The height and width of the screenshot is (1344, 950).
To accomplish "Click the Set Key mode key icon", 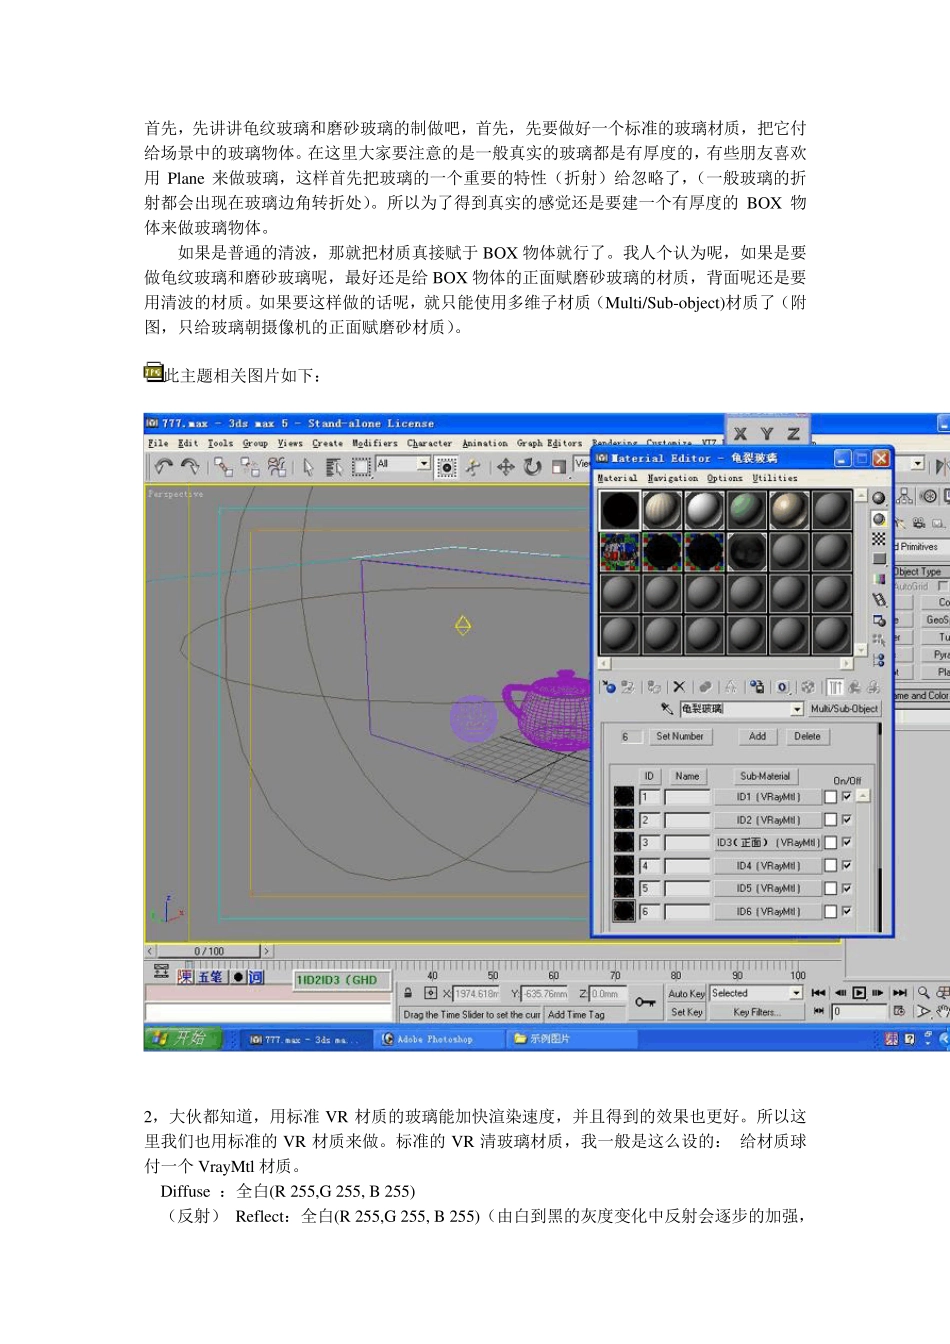I will 646,1002.
